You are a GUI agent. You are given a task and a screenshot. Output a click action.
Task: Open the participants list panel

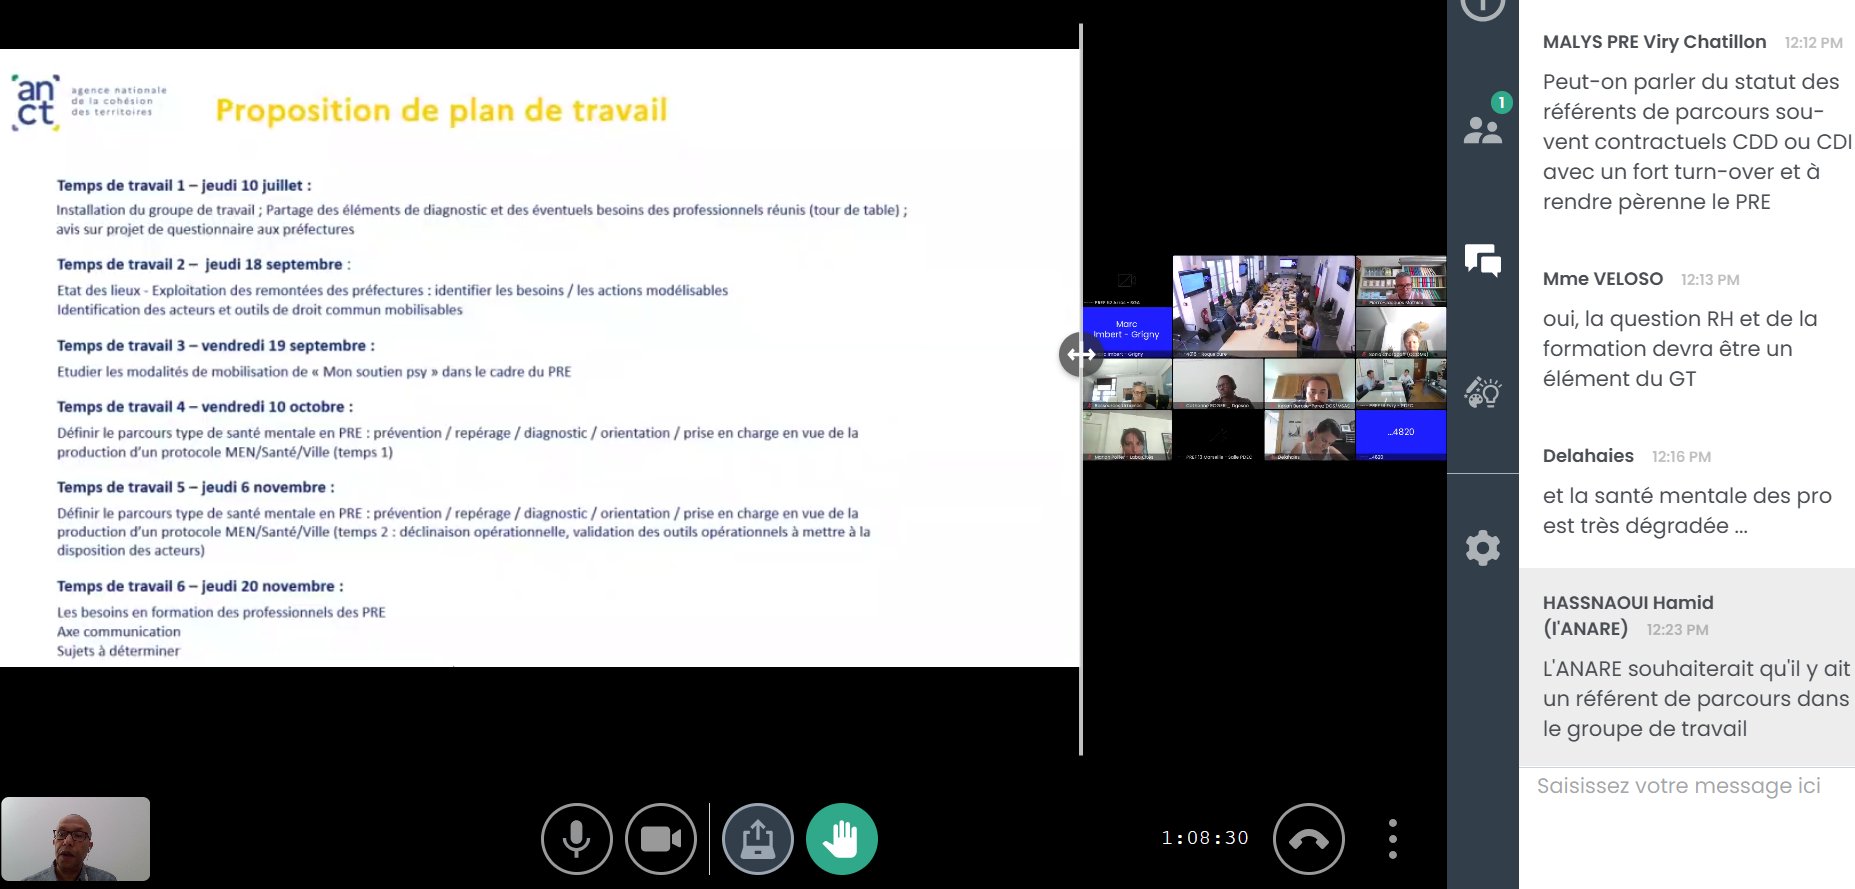[1482, 129]
